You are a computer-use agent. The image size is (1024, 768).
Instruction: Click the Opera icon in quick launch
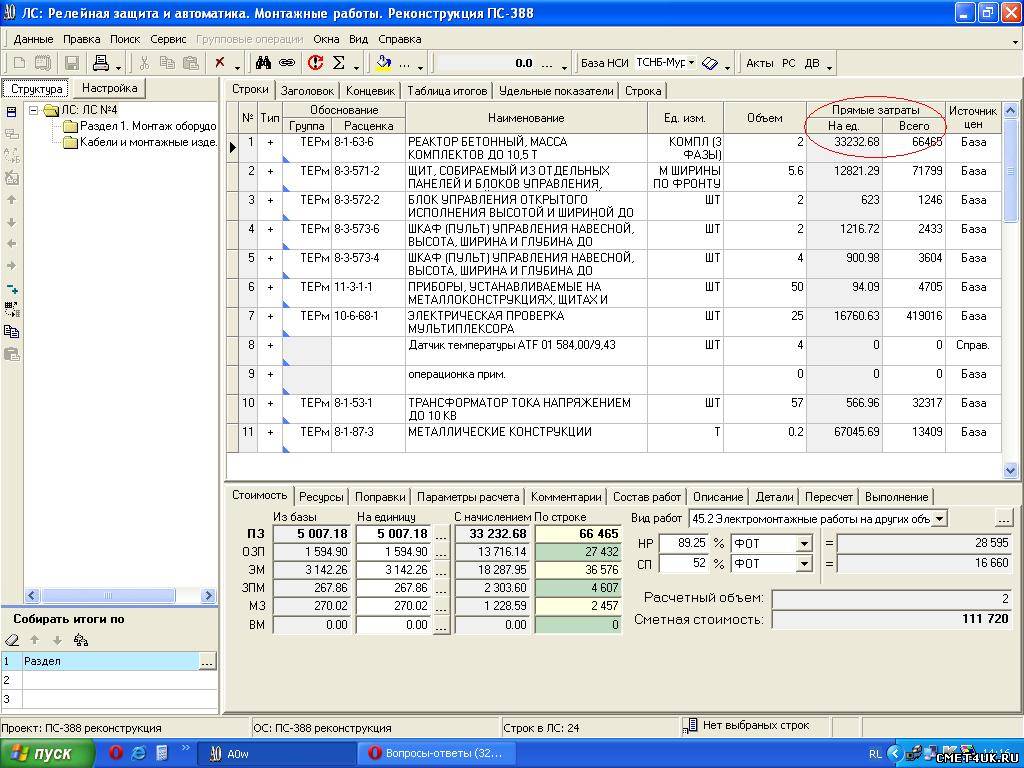coord(116,753)
